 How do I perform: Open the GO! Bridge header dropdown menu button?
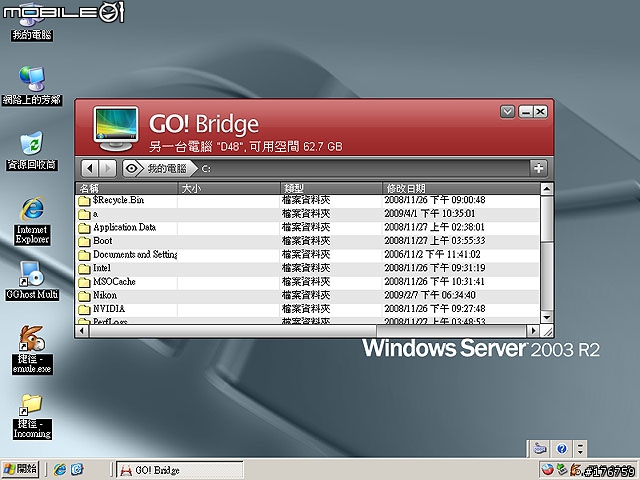click(507, 111)
